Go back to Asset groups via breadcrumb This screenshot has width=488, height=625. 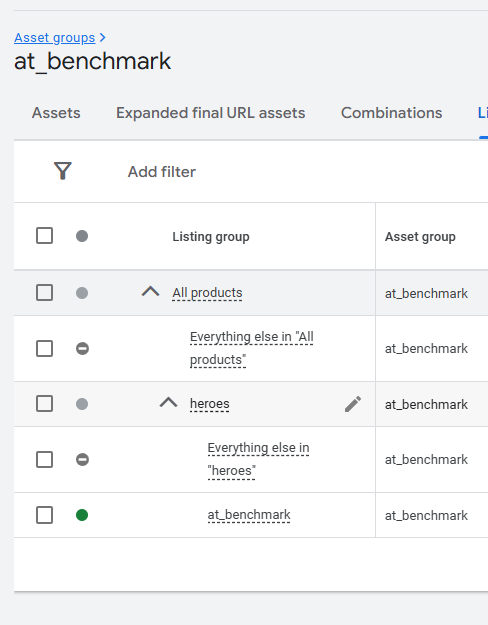(55, 37)
